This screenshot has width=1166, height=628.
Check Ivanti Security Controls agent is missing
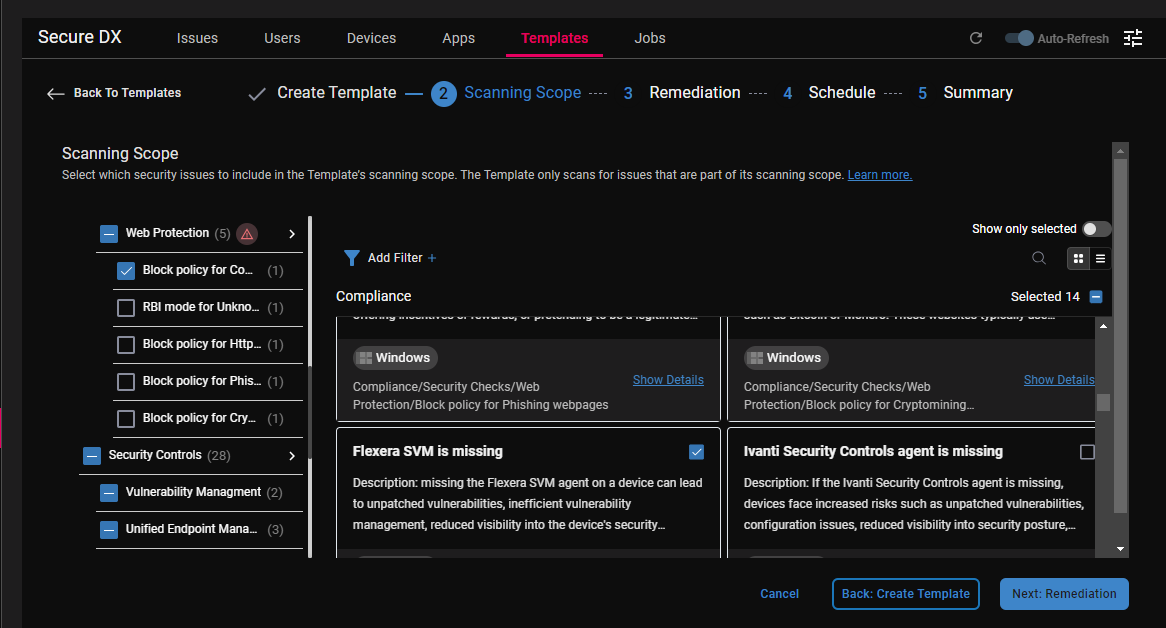click(1086, 452)
